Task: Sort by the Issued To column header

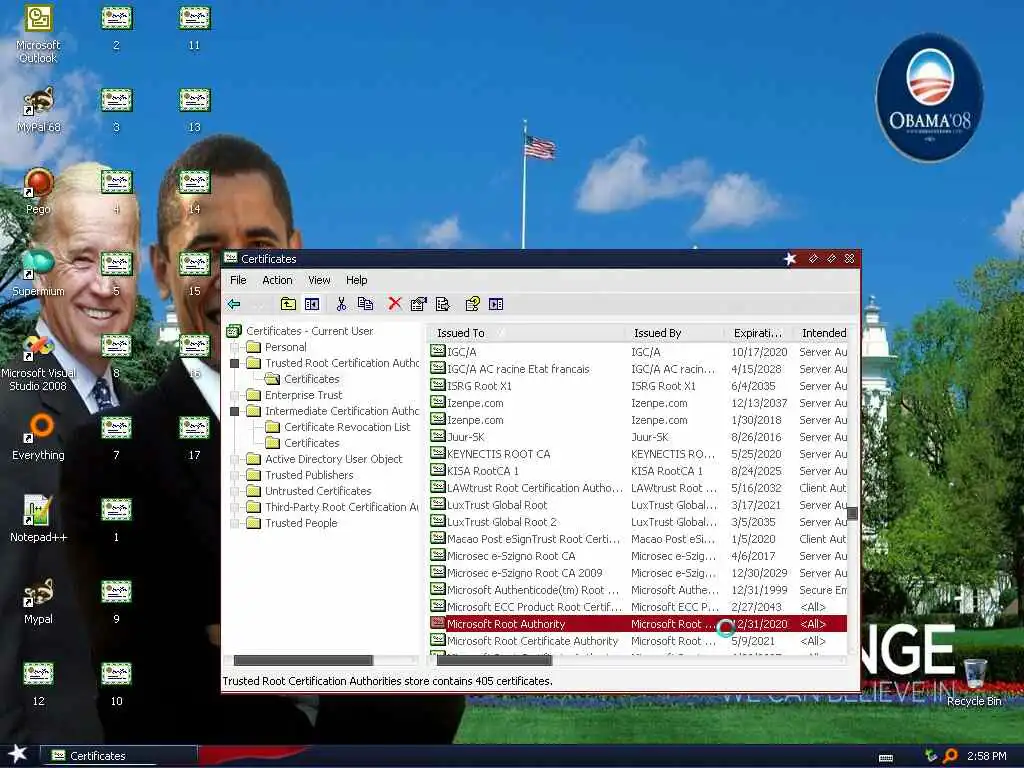Action: tap(526, 333)
